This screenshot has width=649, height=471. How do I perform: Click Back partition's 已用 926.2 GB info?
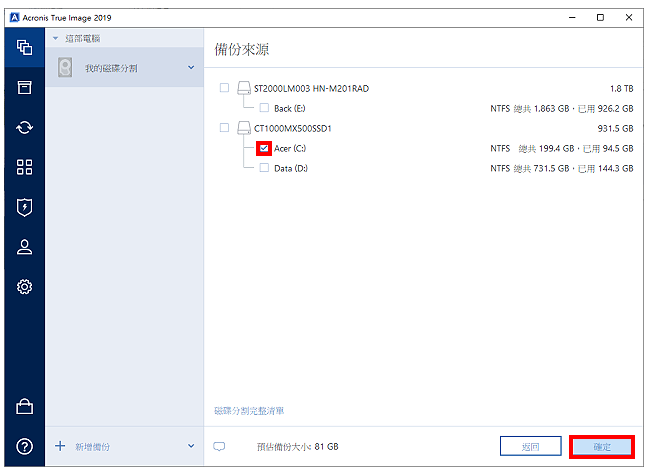[606, 108]
